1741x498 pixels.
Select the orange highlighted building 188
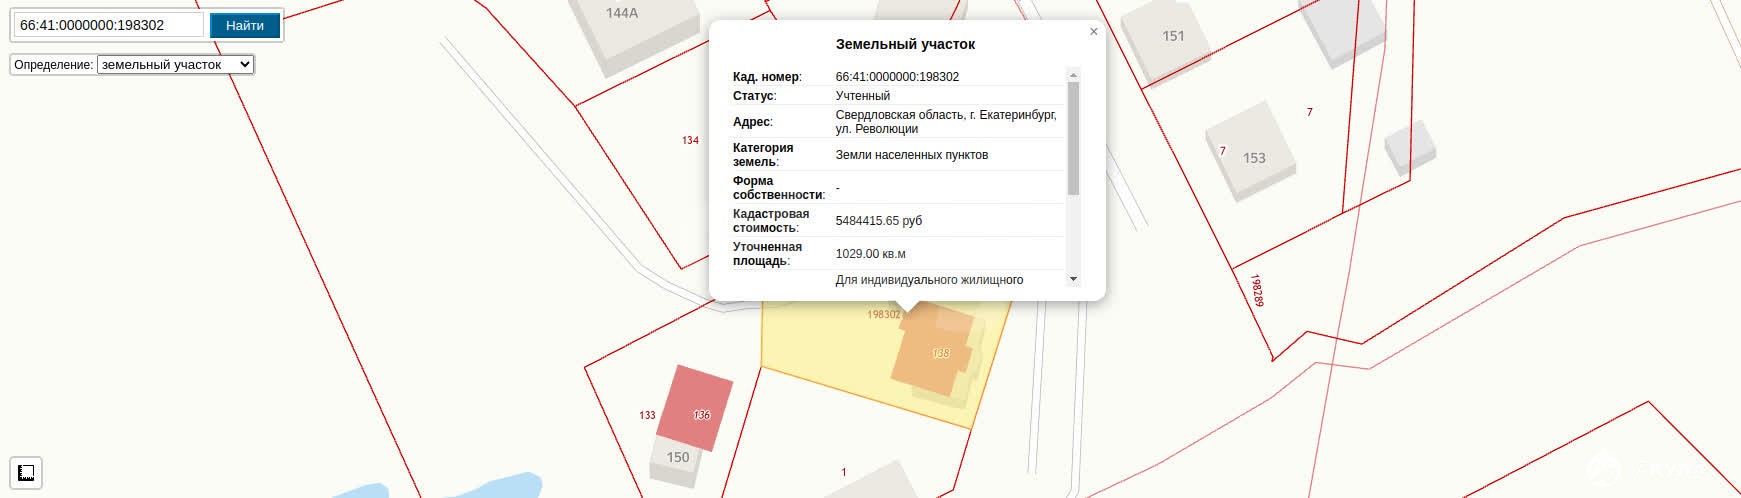pyautogui.click(x=935, y=356)
